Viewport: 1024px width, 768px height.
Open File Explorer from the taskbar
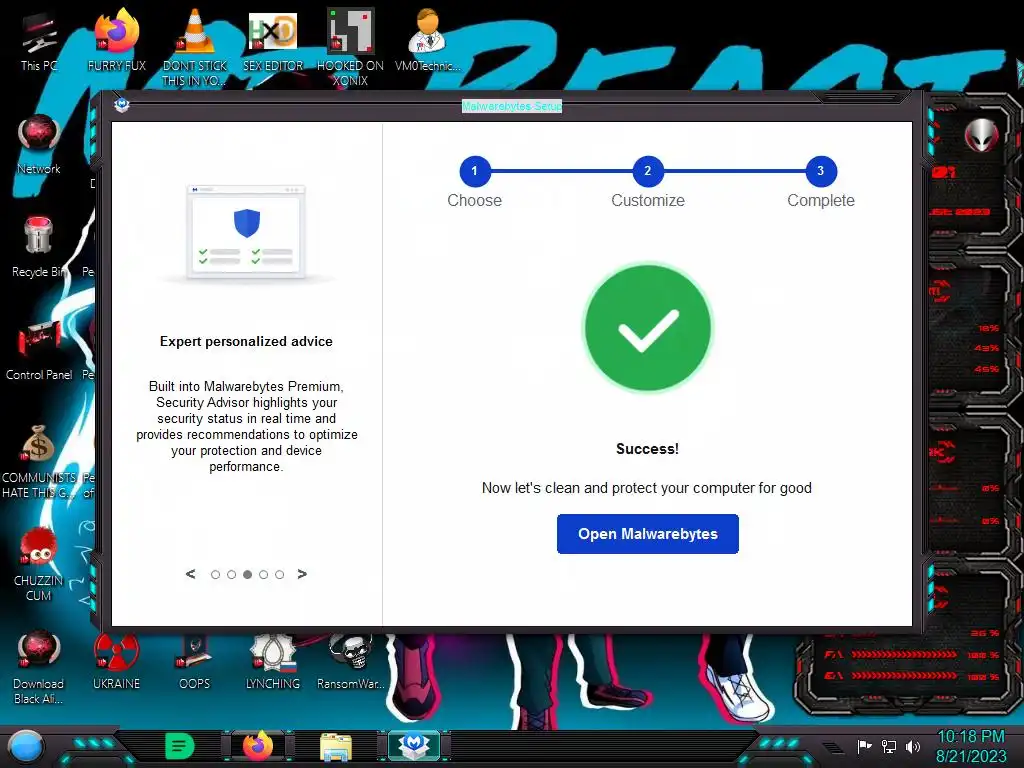336,746
